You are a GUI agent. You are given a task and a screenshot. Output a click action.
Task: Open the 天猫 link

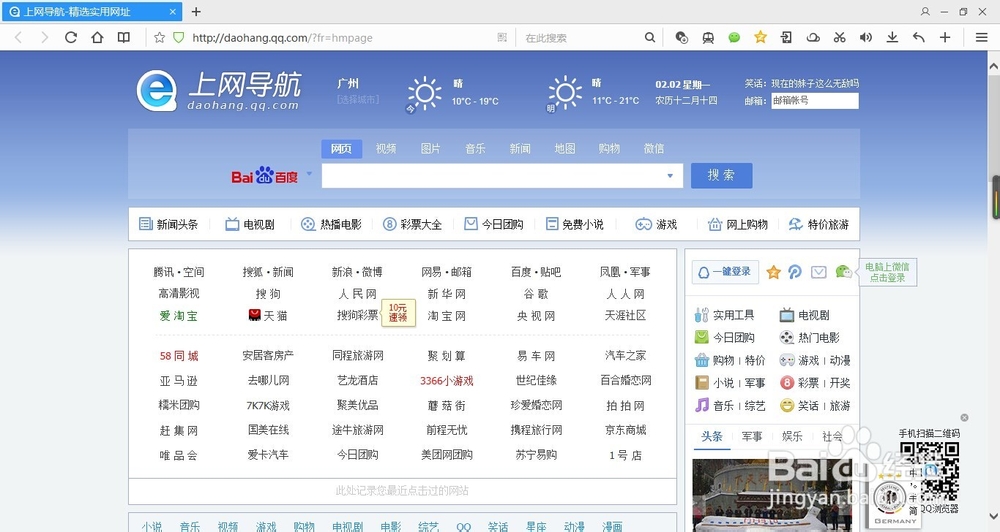(x=268, y=316)
